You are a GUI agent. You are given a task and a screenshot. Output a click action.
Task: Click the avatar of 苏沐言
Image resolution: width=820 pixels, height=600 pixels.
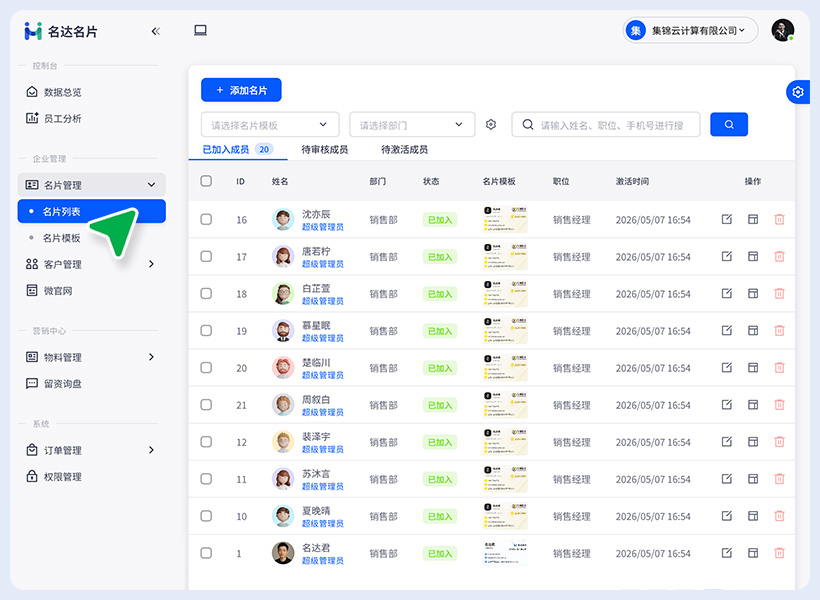283,479
